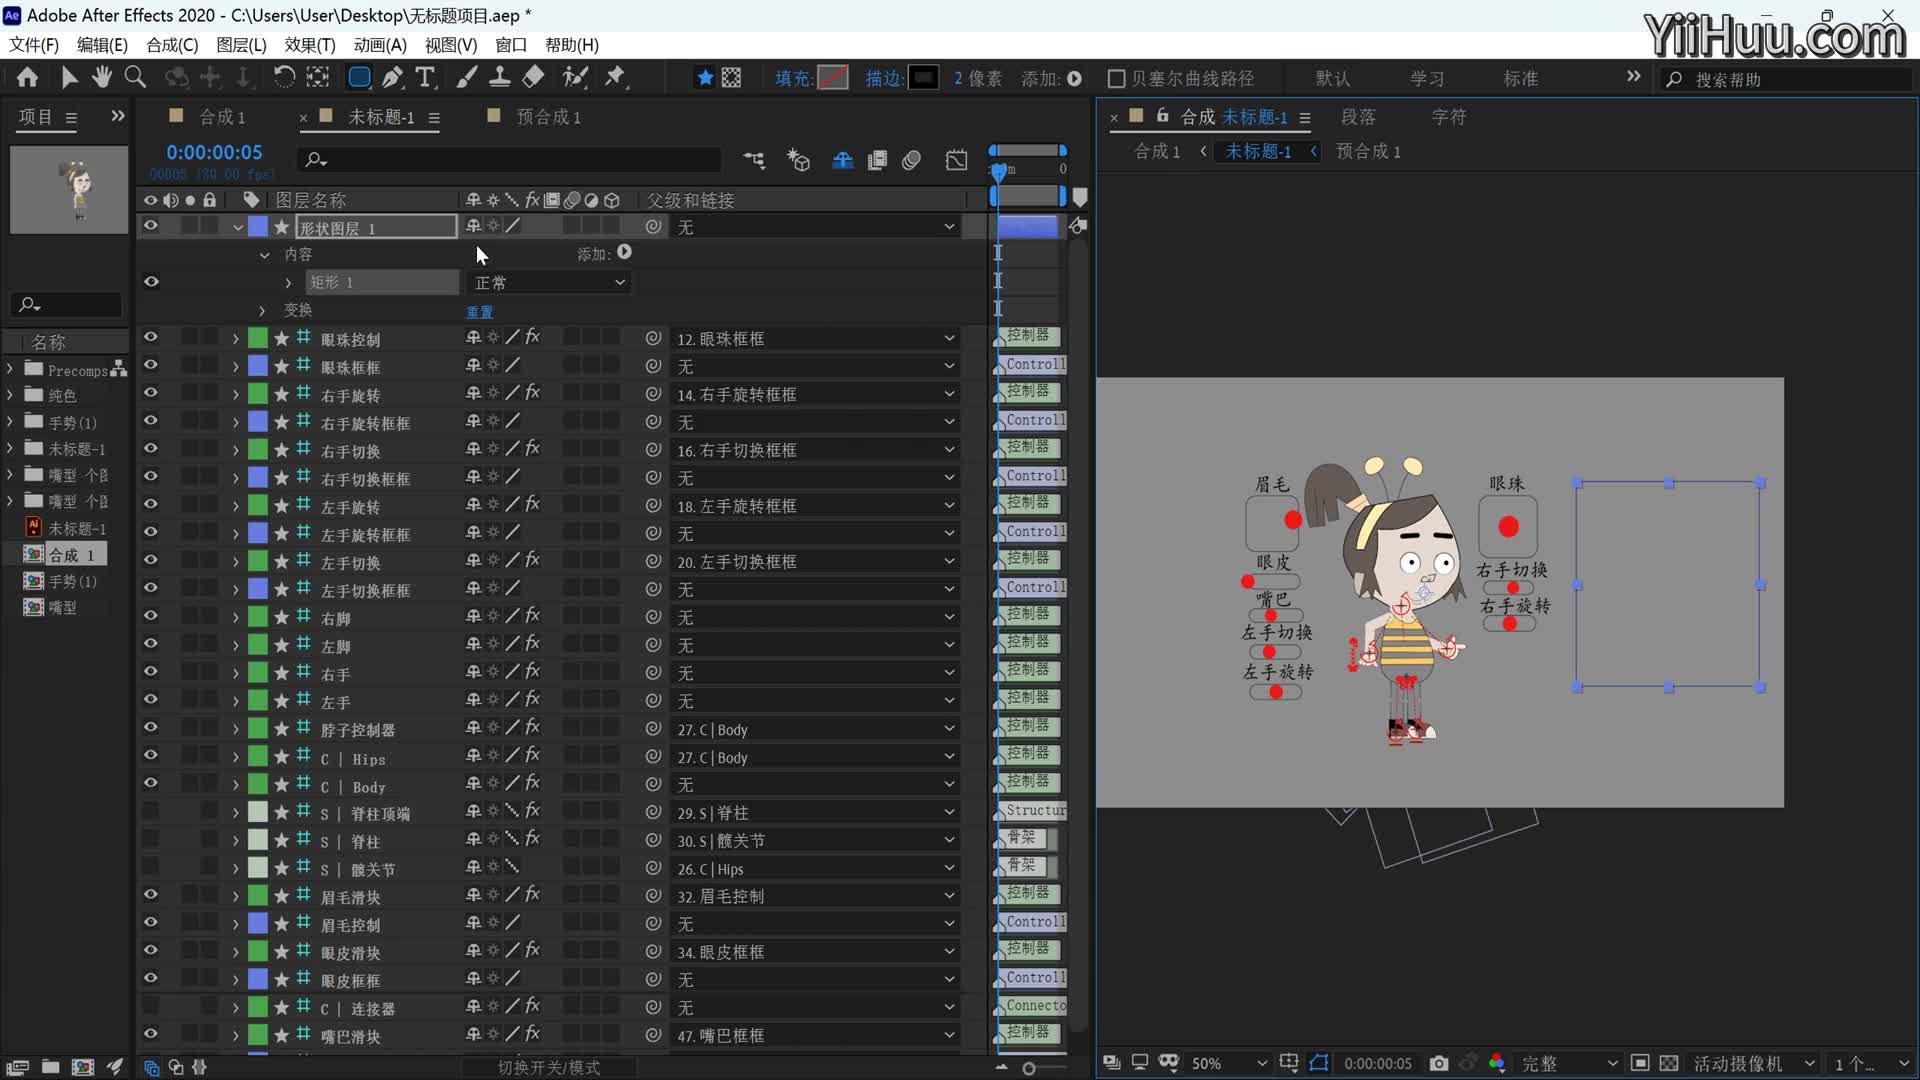Select the Rotation tool

click(x=284, y=77)
